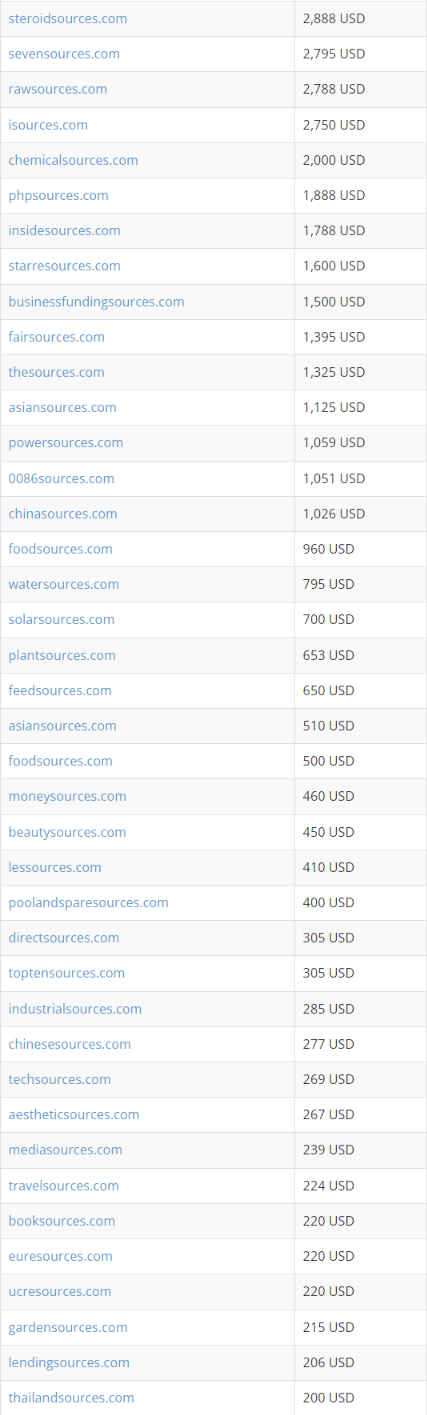Image resolution: width=427 pixels, height=1415 pixels.
Task: Open businessfundingsources.com link
Action: point(96,302)
